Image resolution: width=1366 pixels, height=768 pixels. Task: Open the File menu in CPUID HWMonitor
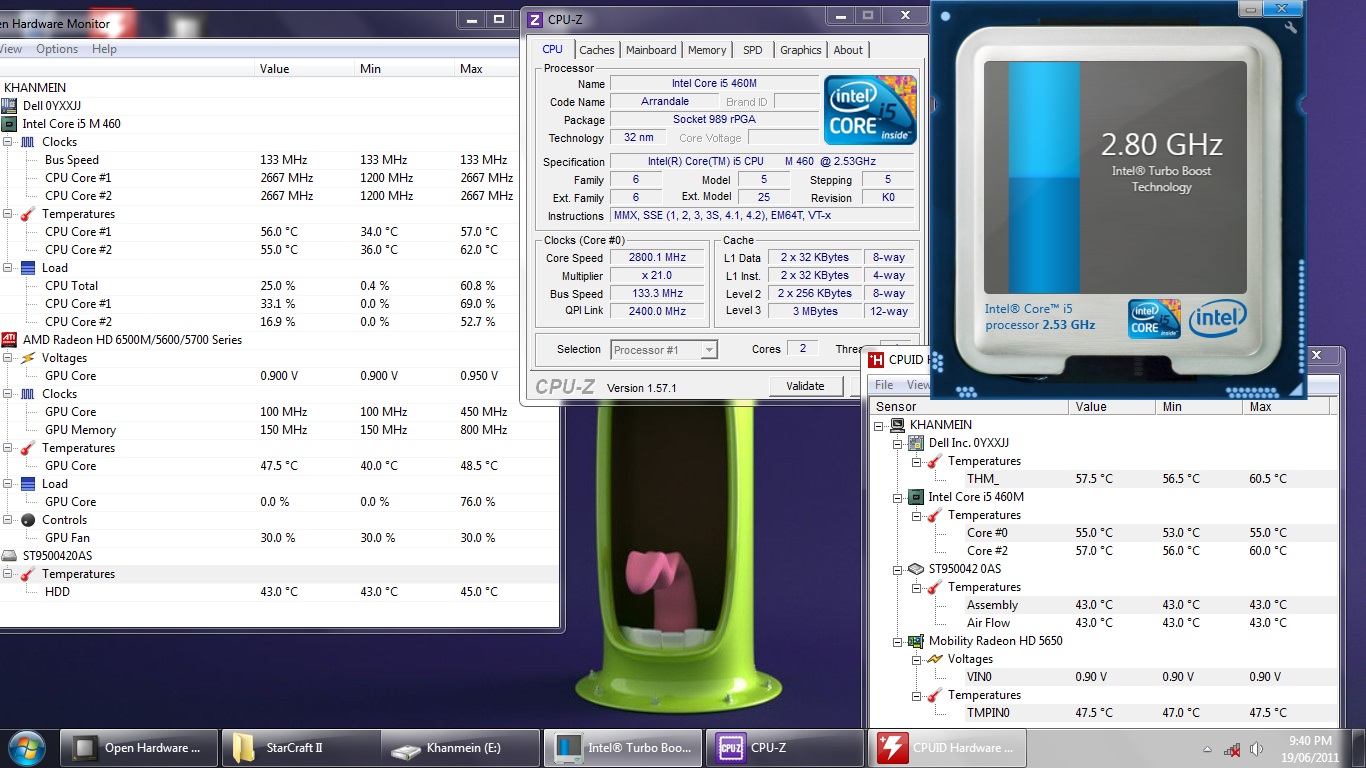coord(884,385)
